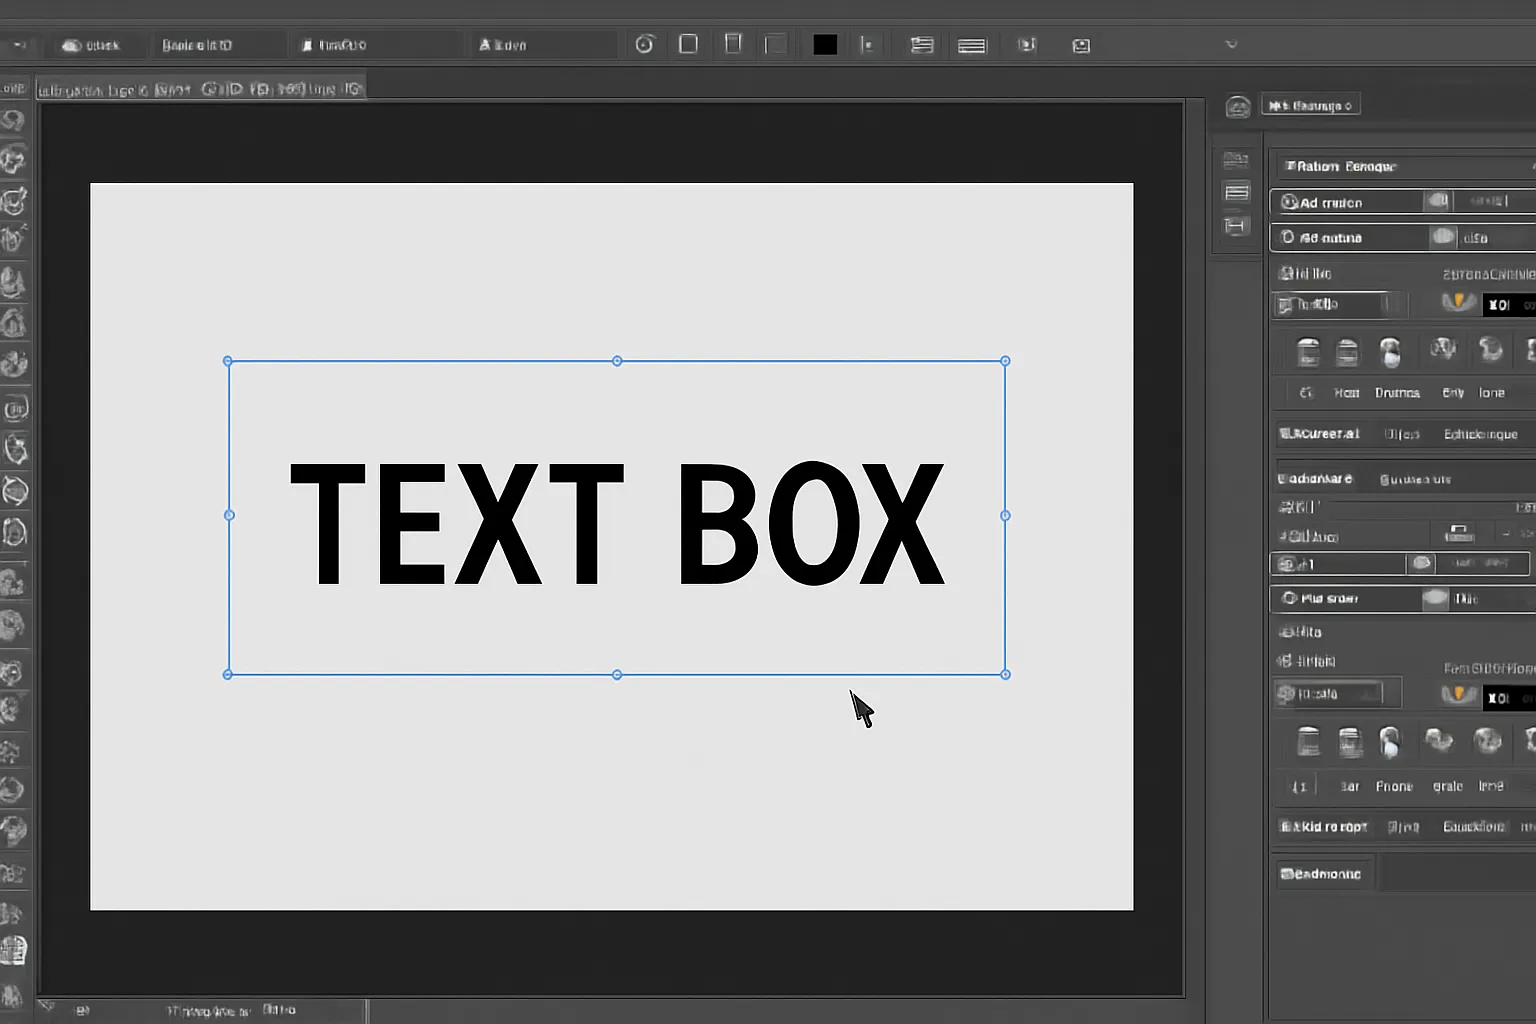Toggle the switch in the "natuna" row
Image resolution: width=1536 pixels, height=1024 pixels.
tap(1443, 237)
